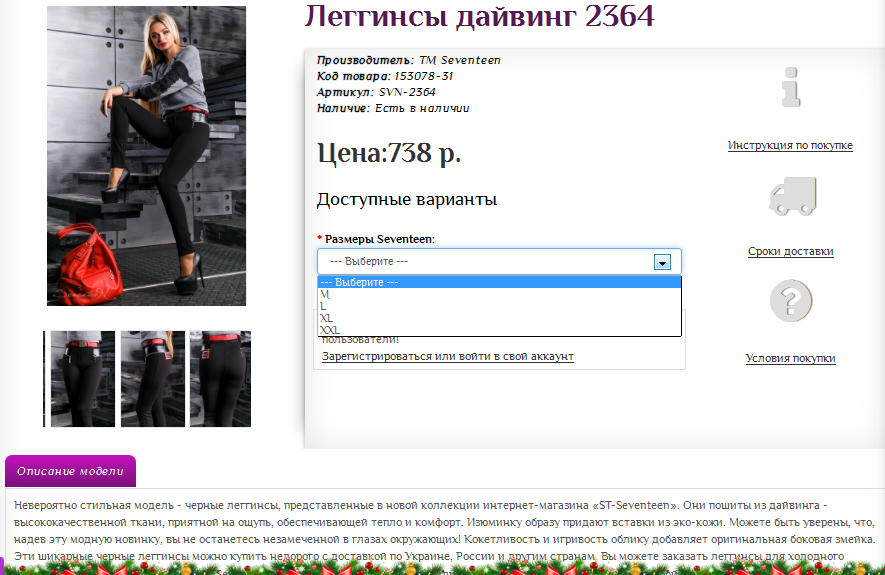The width and height of the screenshot is (885, 575).
Task: Click the question mark icon
Action: (791, 301)
